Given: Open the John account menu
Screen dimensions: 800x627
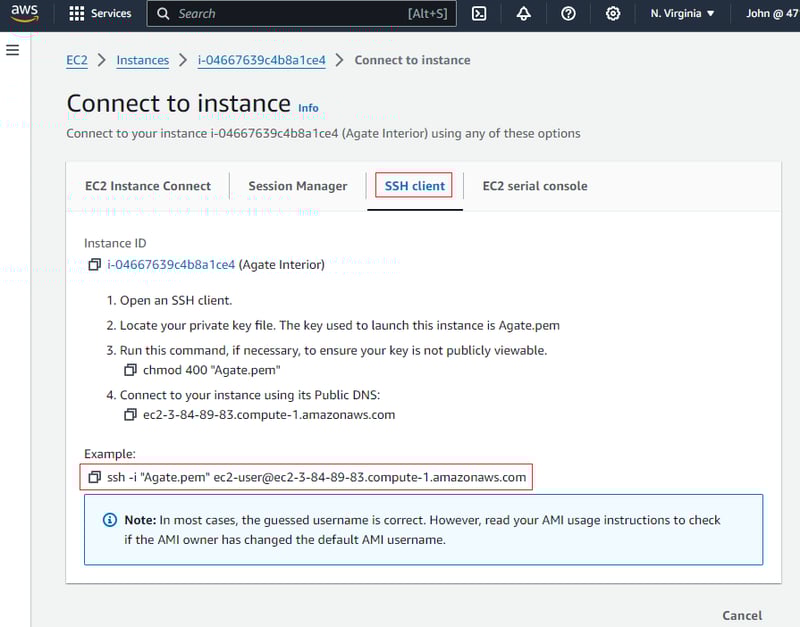Looking at the screenshot, I should tap(771, 14).
